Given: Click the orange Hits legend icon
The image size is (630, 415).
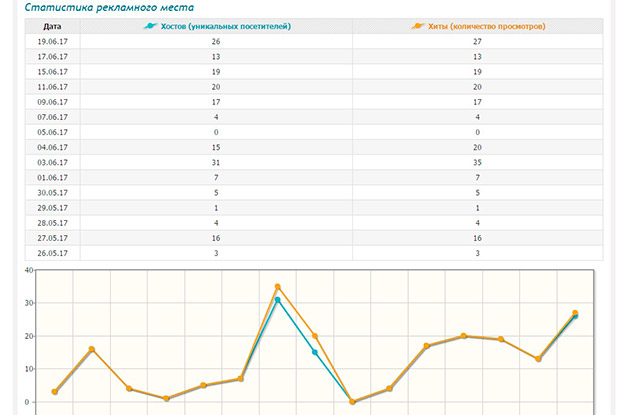Looking at the screenshot, I should point(418,26).
